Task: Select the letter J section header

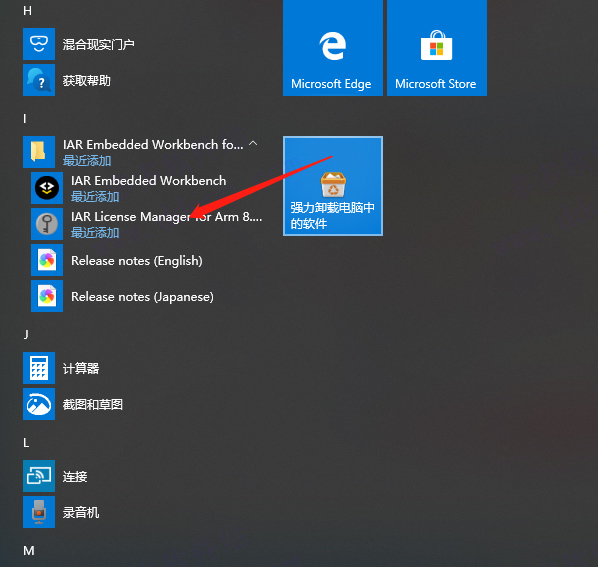Action: tap(26, 335)
